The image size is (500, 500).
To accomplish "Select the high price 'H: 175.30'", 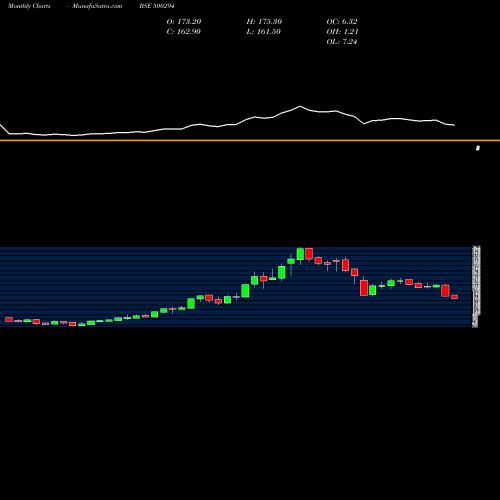I will [264, 21].
